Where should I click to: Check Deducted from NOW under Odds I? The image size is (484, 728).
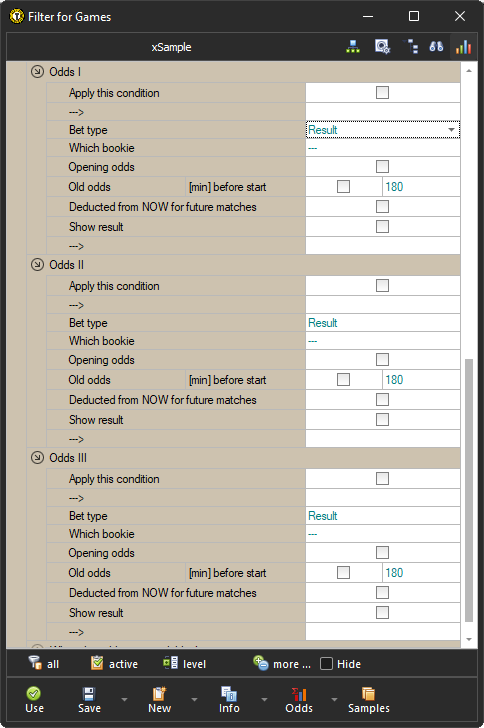382,207
